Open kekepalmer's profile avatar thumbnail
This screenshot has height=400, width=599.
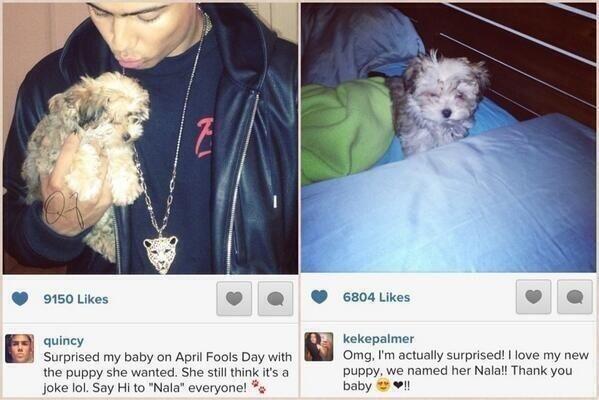[x=319, y=347]
